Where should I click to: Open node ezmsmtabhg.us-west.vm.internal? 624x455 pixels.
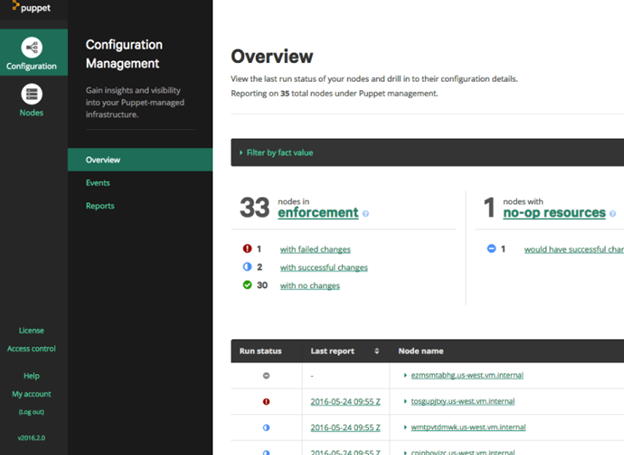467,375
